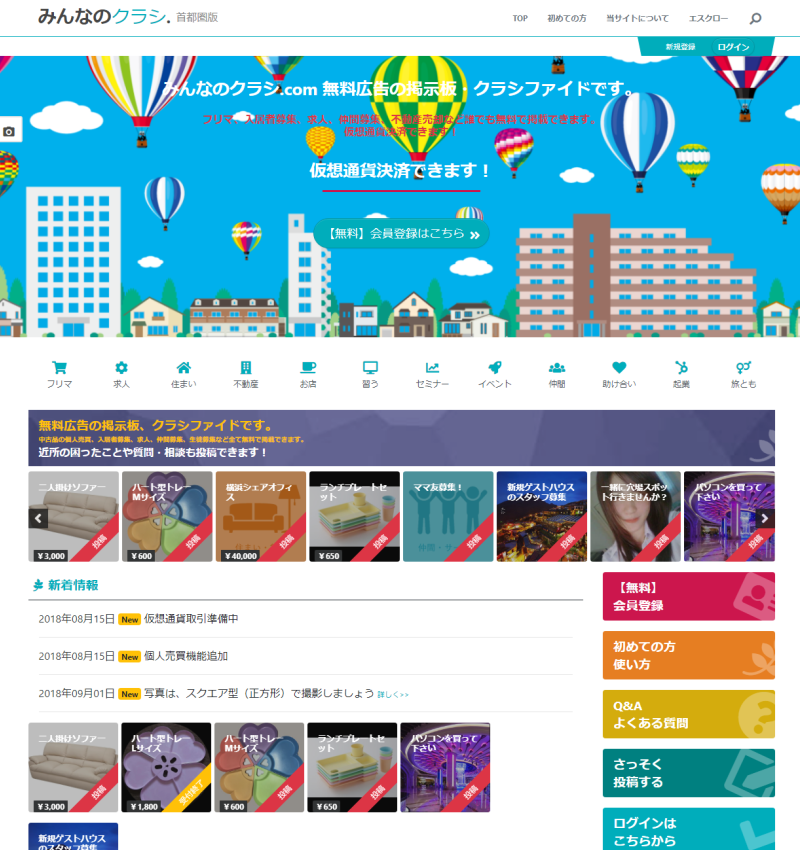Open the セミナー chart icon

432,368
